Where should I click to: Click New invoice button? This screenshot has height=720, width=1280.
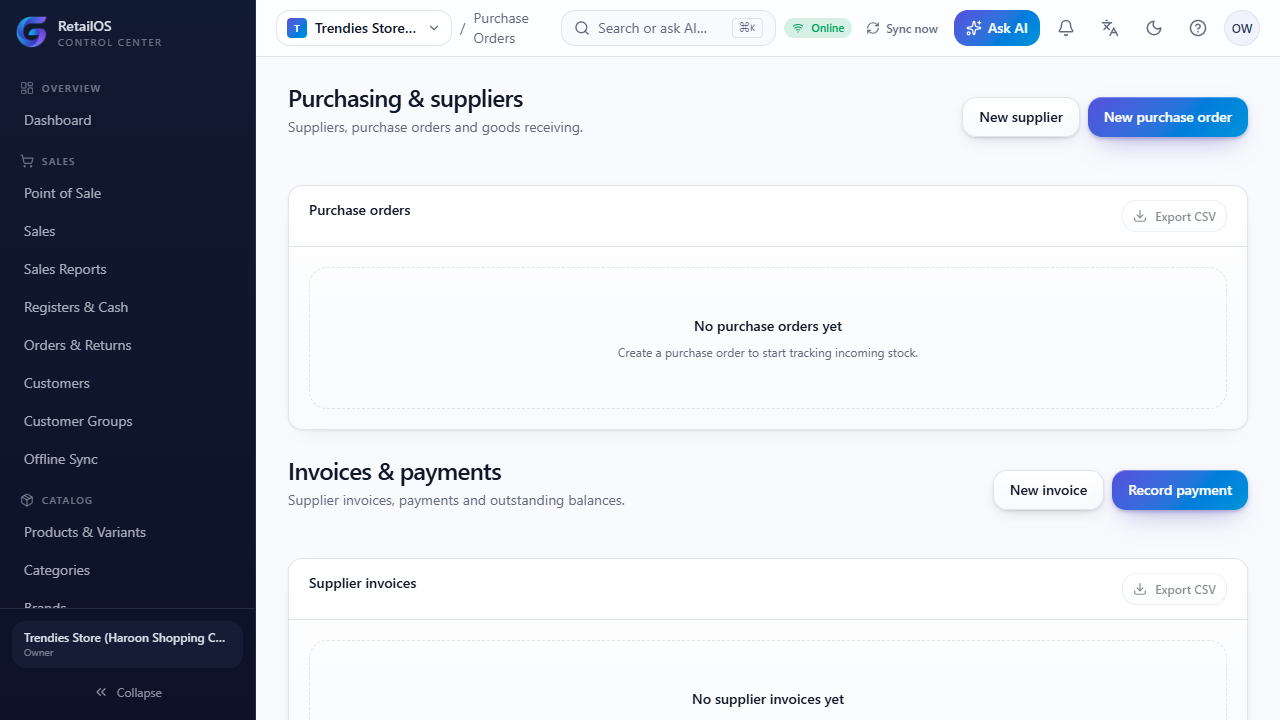pos(1048,490)
